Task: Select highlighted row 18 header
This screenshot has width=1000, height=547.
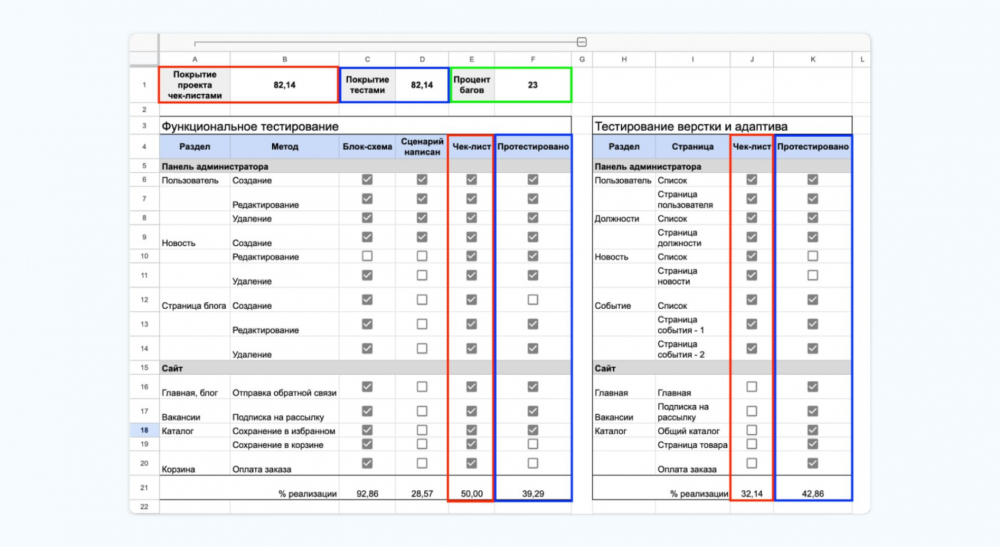Action: pyautogui.click(x=144, y=430)
